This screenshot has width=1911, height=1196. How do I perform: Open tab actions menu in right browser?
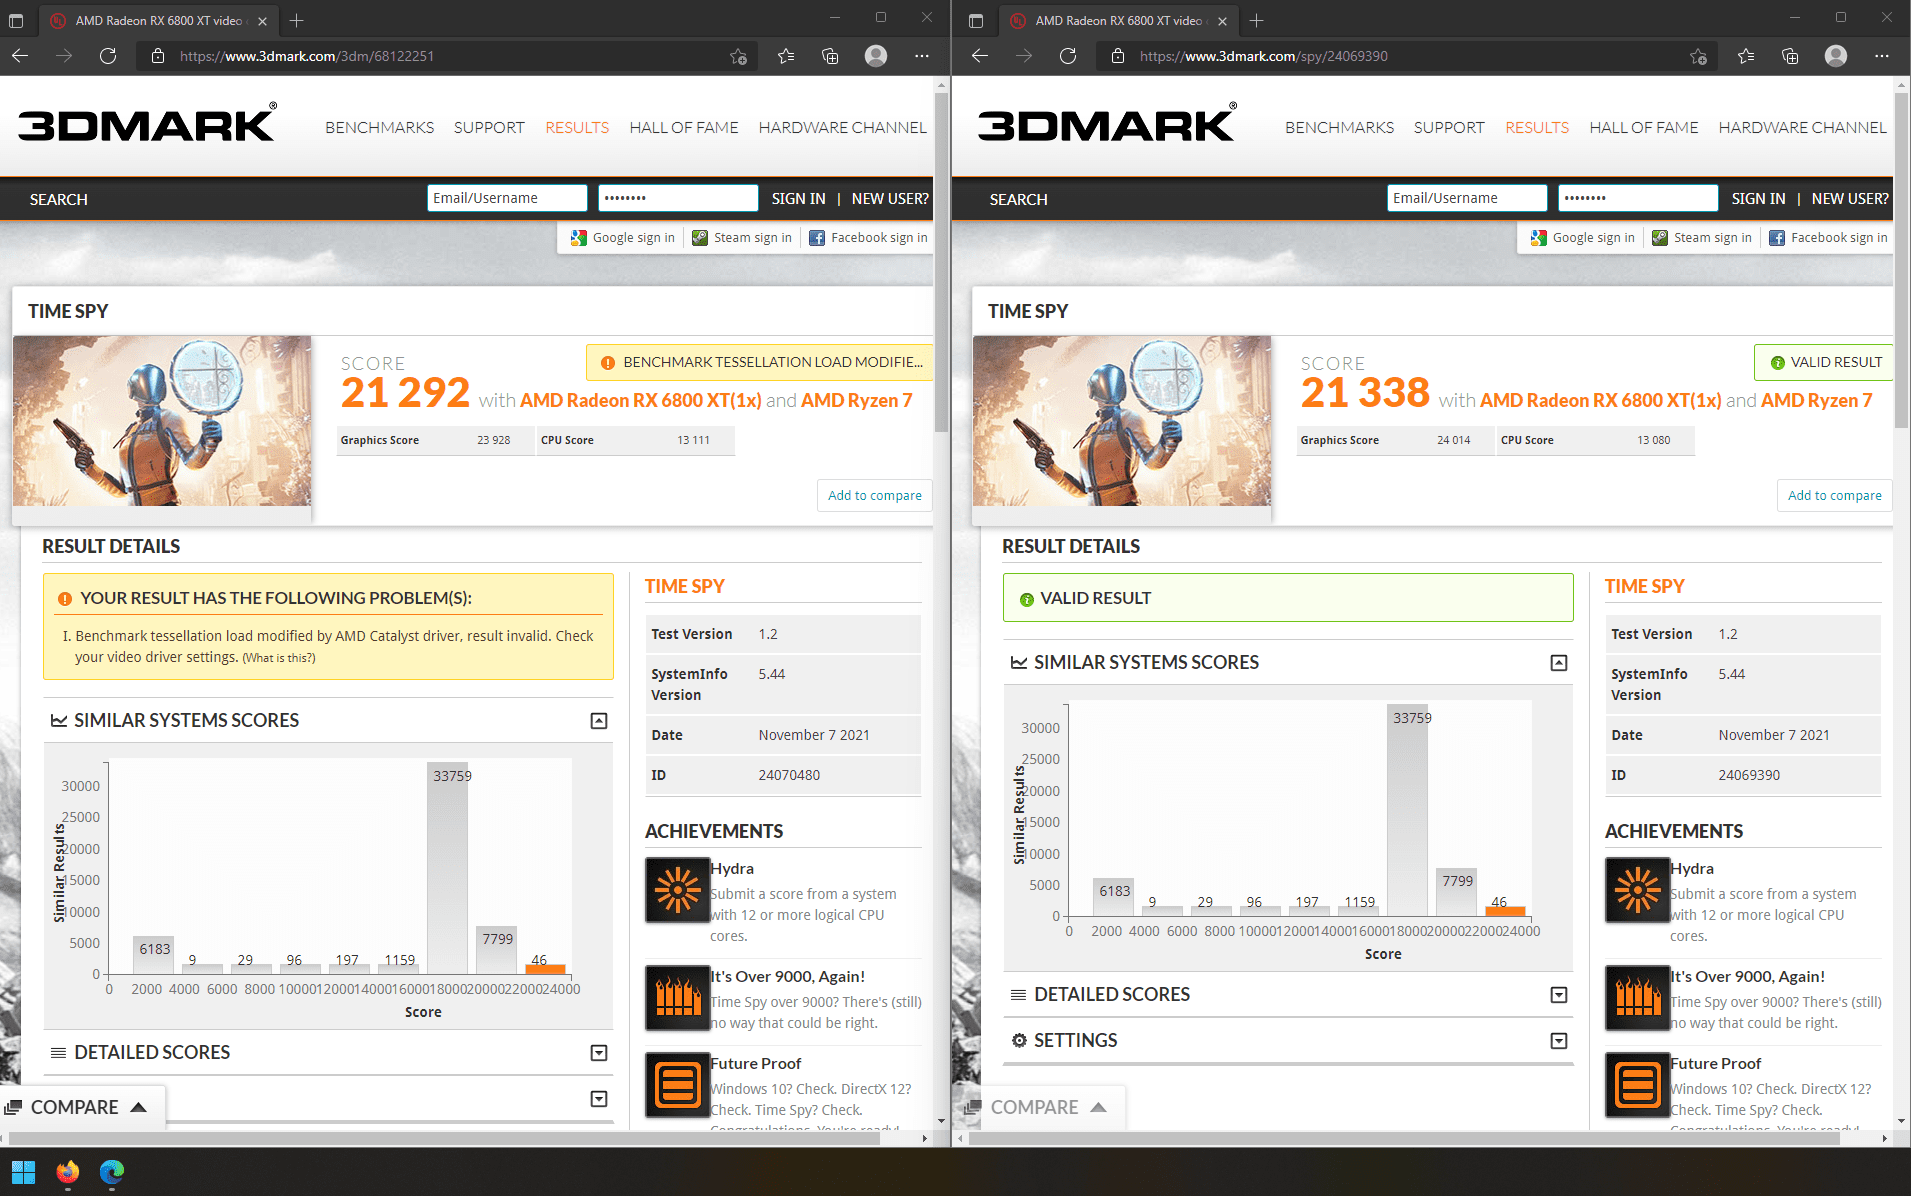(976, 20)
